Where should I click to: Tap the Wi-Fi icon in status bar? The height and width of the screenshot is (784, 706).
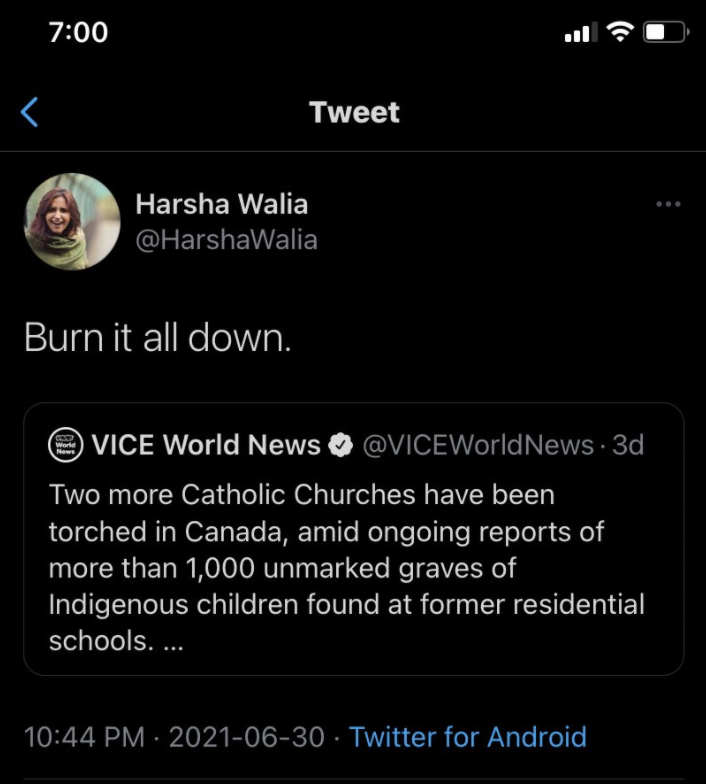click(x=622, y=32)
